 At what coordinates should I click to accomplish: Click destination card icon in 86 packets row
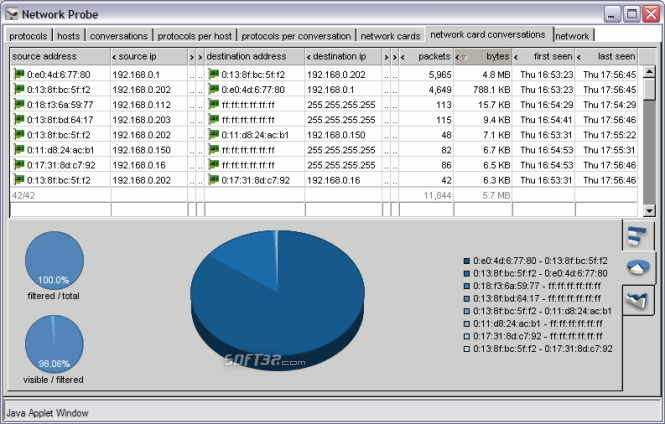coord(213,165)
